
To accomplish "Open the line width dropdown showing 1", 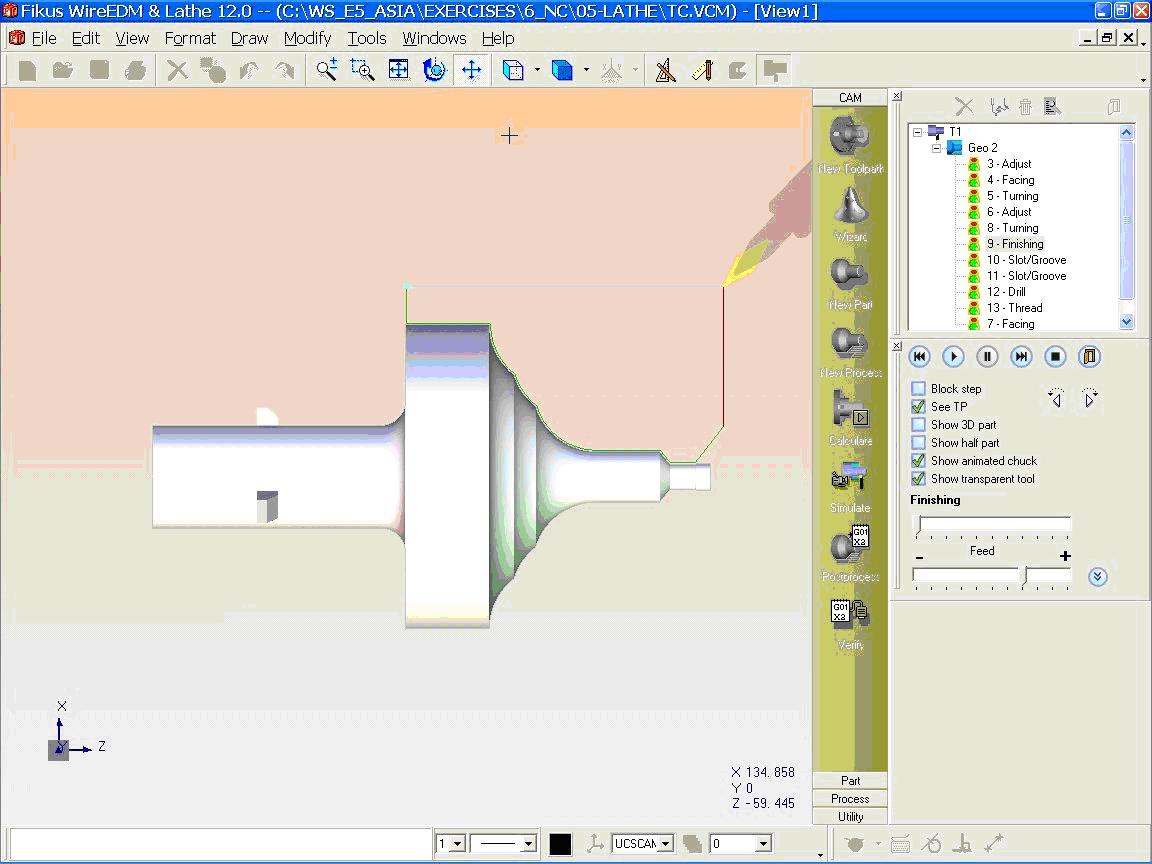I will click(458, 844).
